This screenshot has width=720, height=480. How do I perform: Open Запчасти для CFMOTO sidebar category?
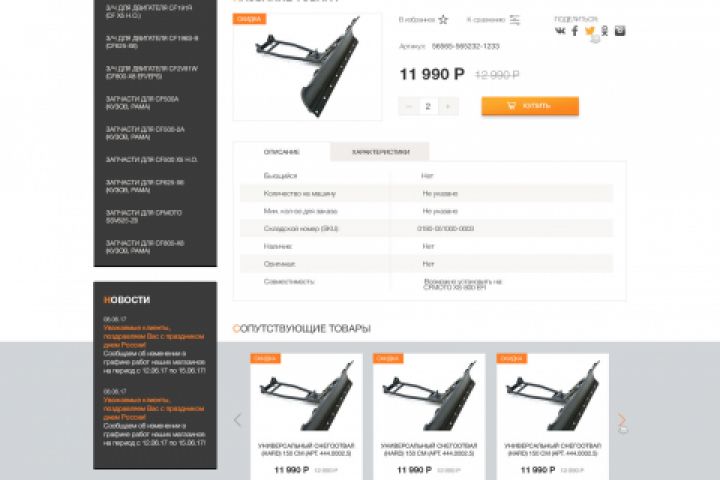pyautogui.click(x=144, y=216)
